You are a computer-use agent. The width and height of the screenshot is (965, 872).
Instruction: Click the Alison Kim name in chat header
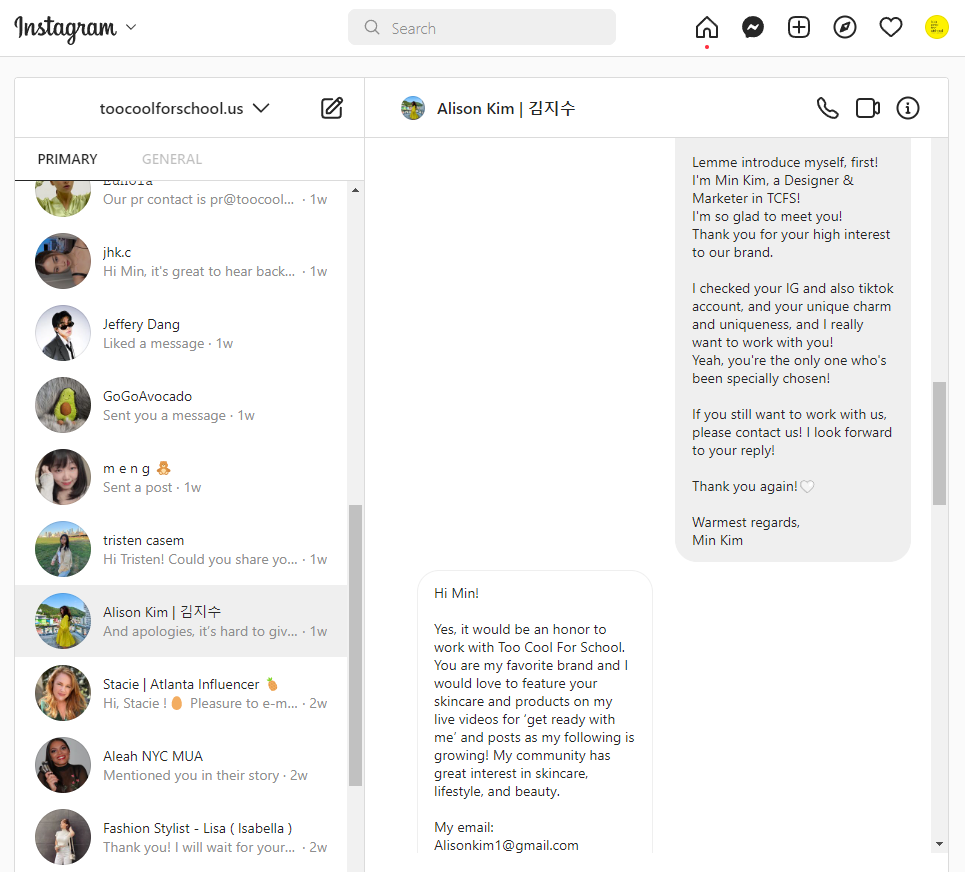(x=506, y=108)
